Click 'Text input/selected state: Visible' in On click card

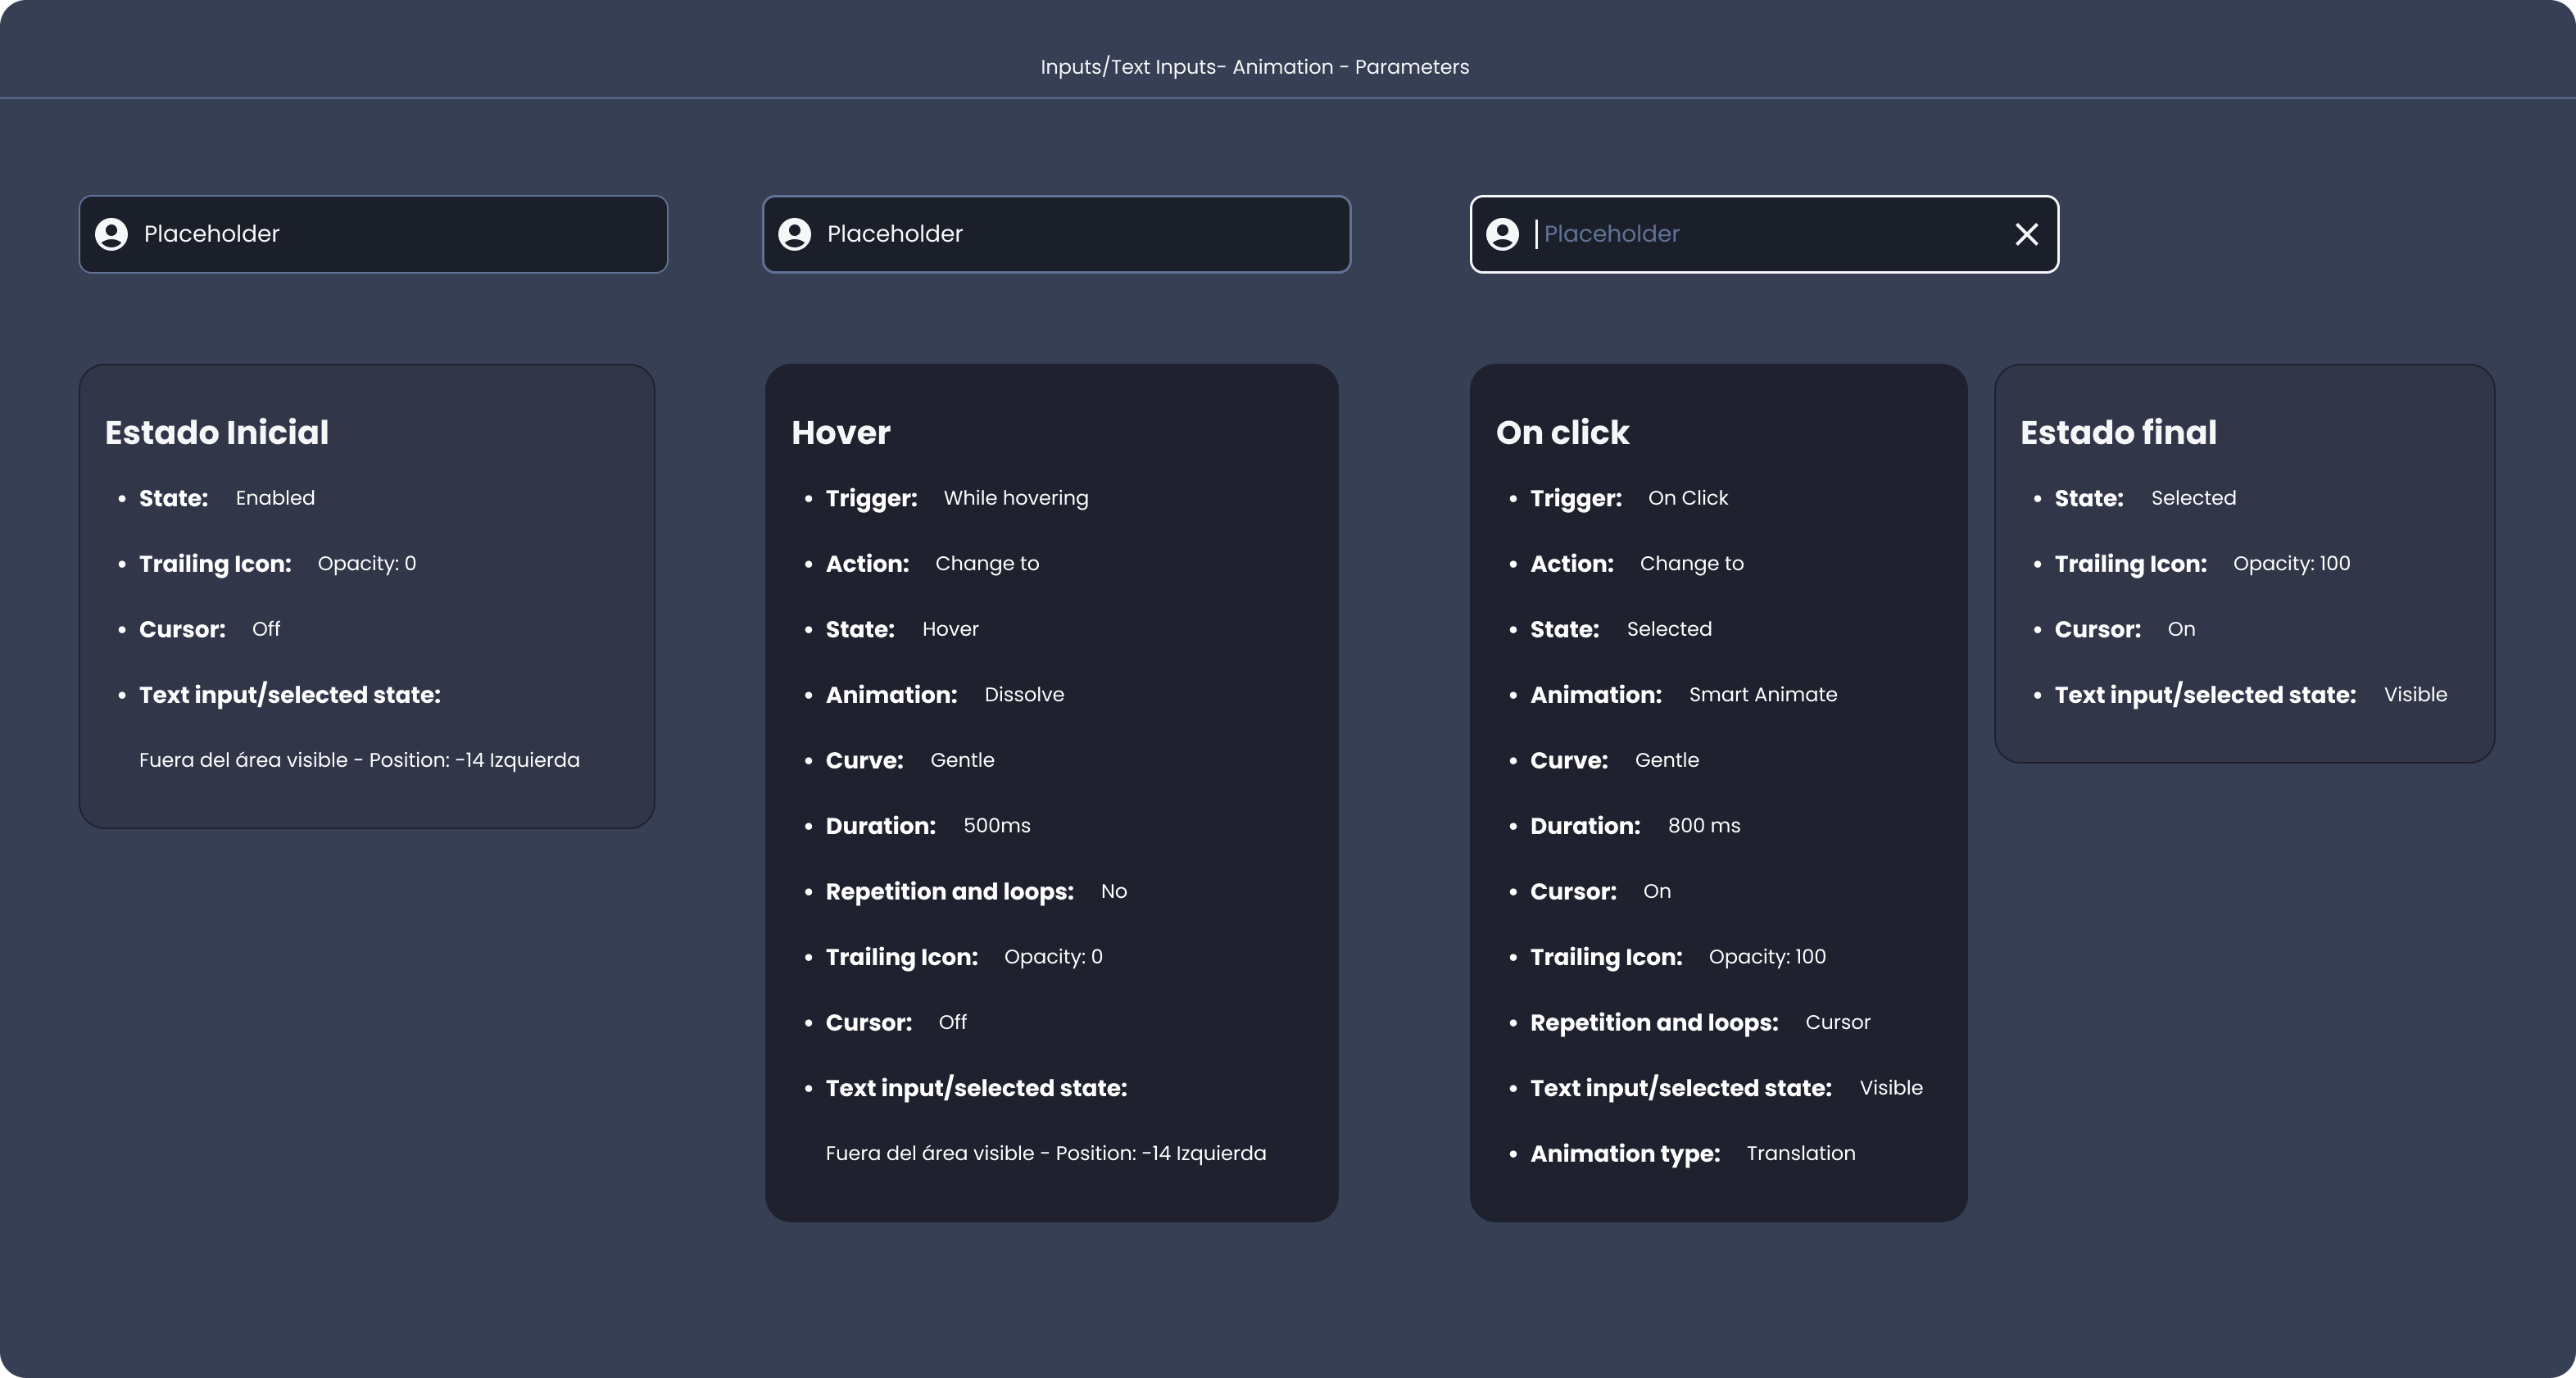(x=1727, y=1088)
